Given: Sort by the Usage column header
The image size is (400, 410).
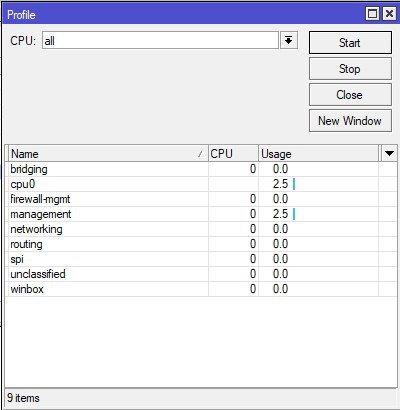Looking at the screenshot, I should (x=319, y=154).
